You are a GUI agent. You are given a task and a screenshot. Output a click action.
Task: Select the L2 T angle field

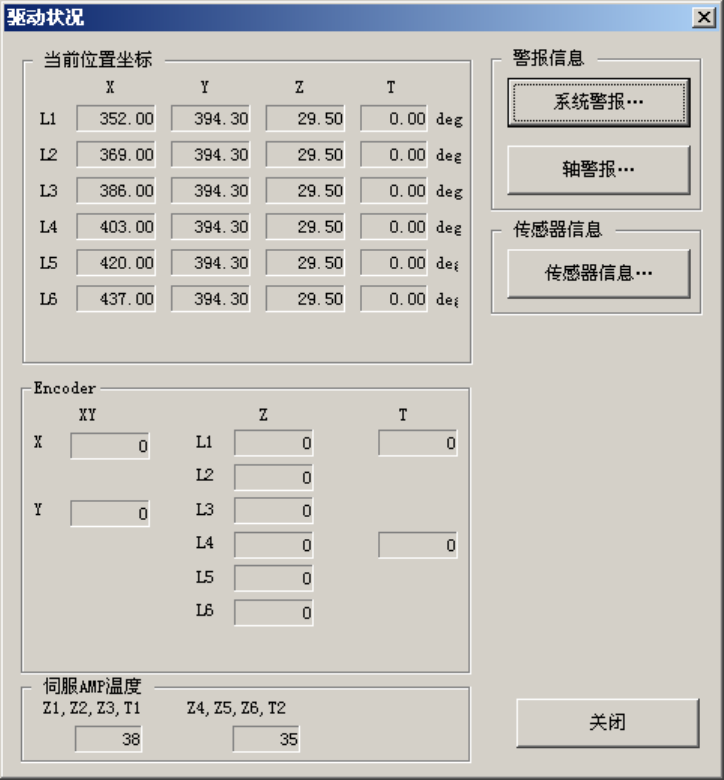(x=394, y=154)
